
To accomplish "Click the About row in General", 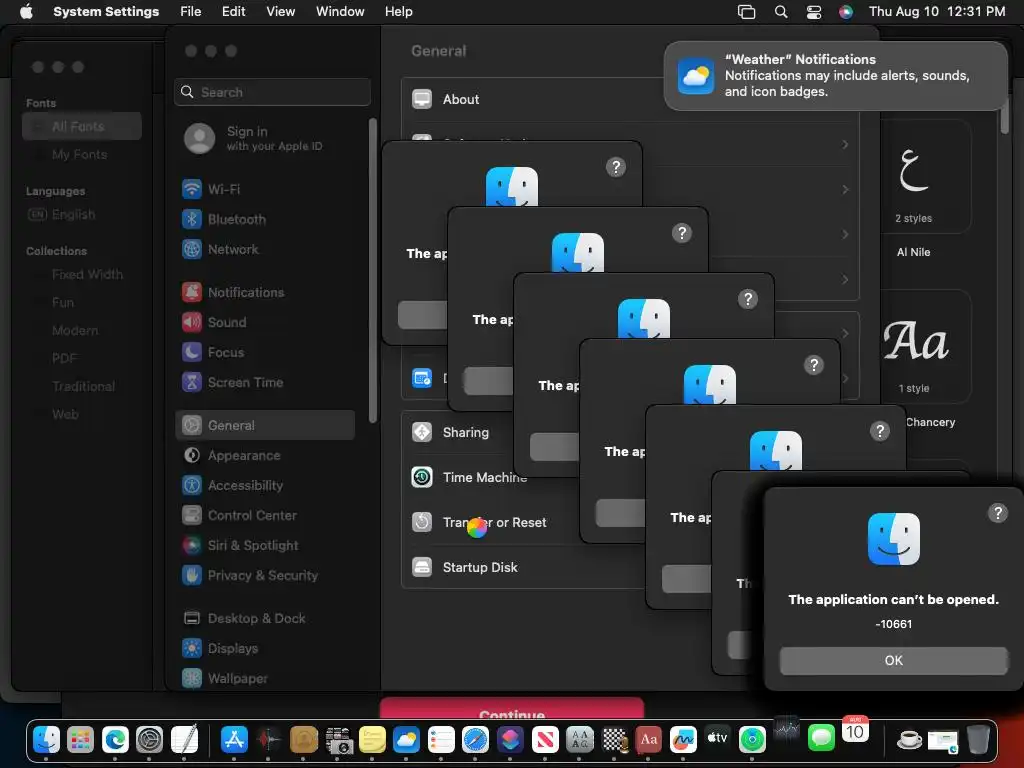I will pos(532,99).
